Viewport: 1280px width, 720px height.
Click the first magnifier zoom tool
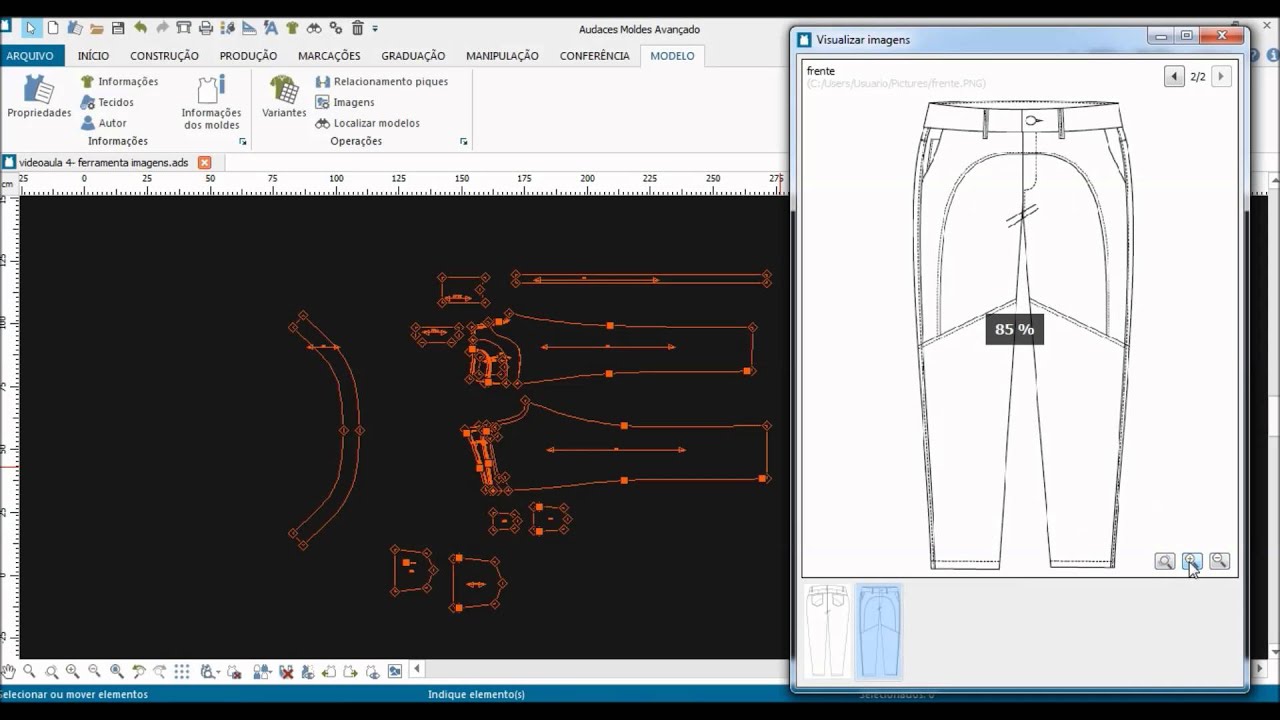[x=29, y=671]
